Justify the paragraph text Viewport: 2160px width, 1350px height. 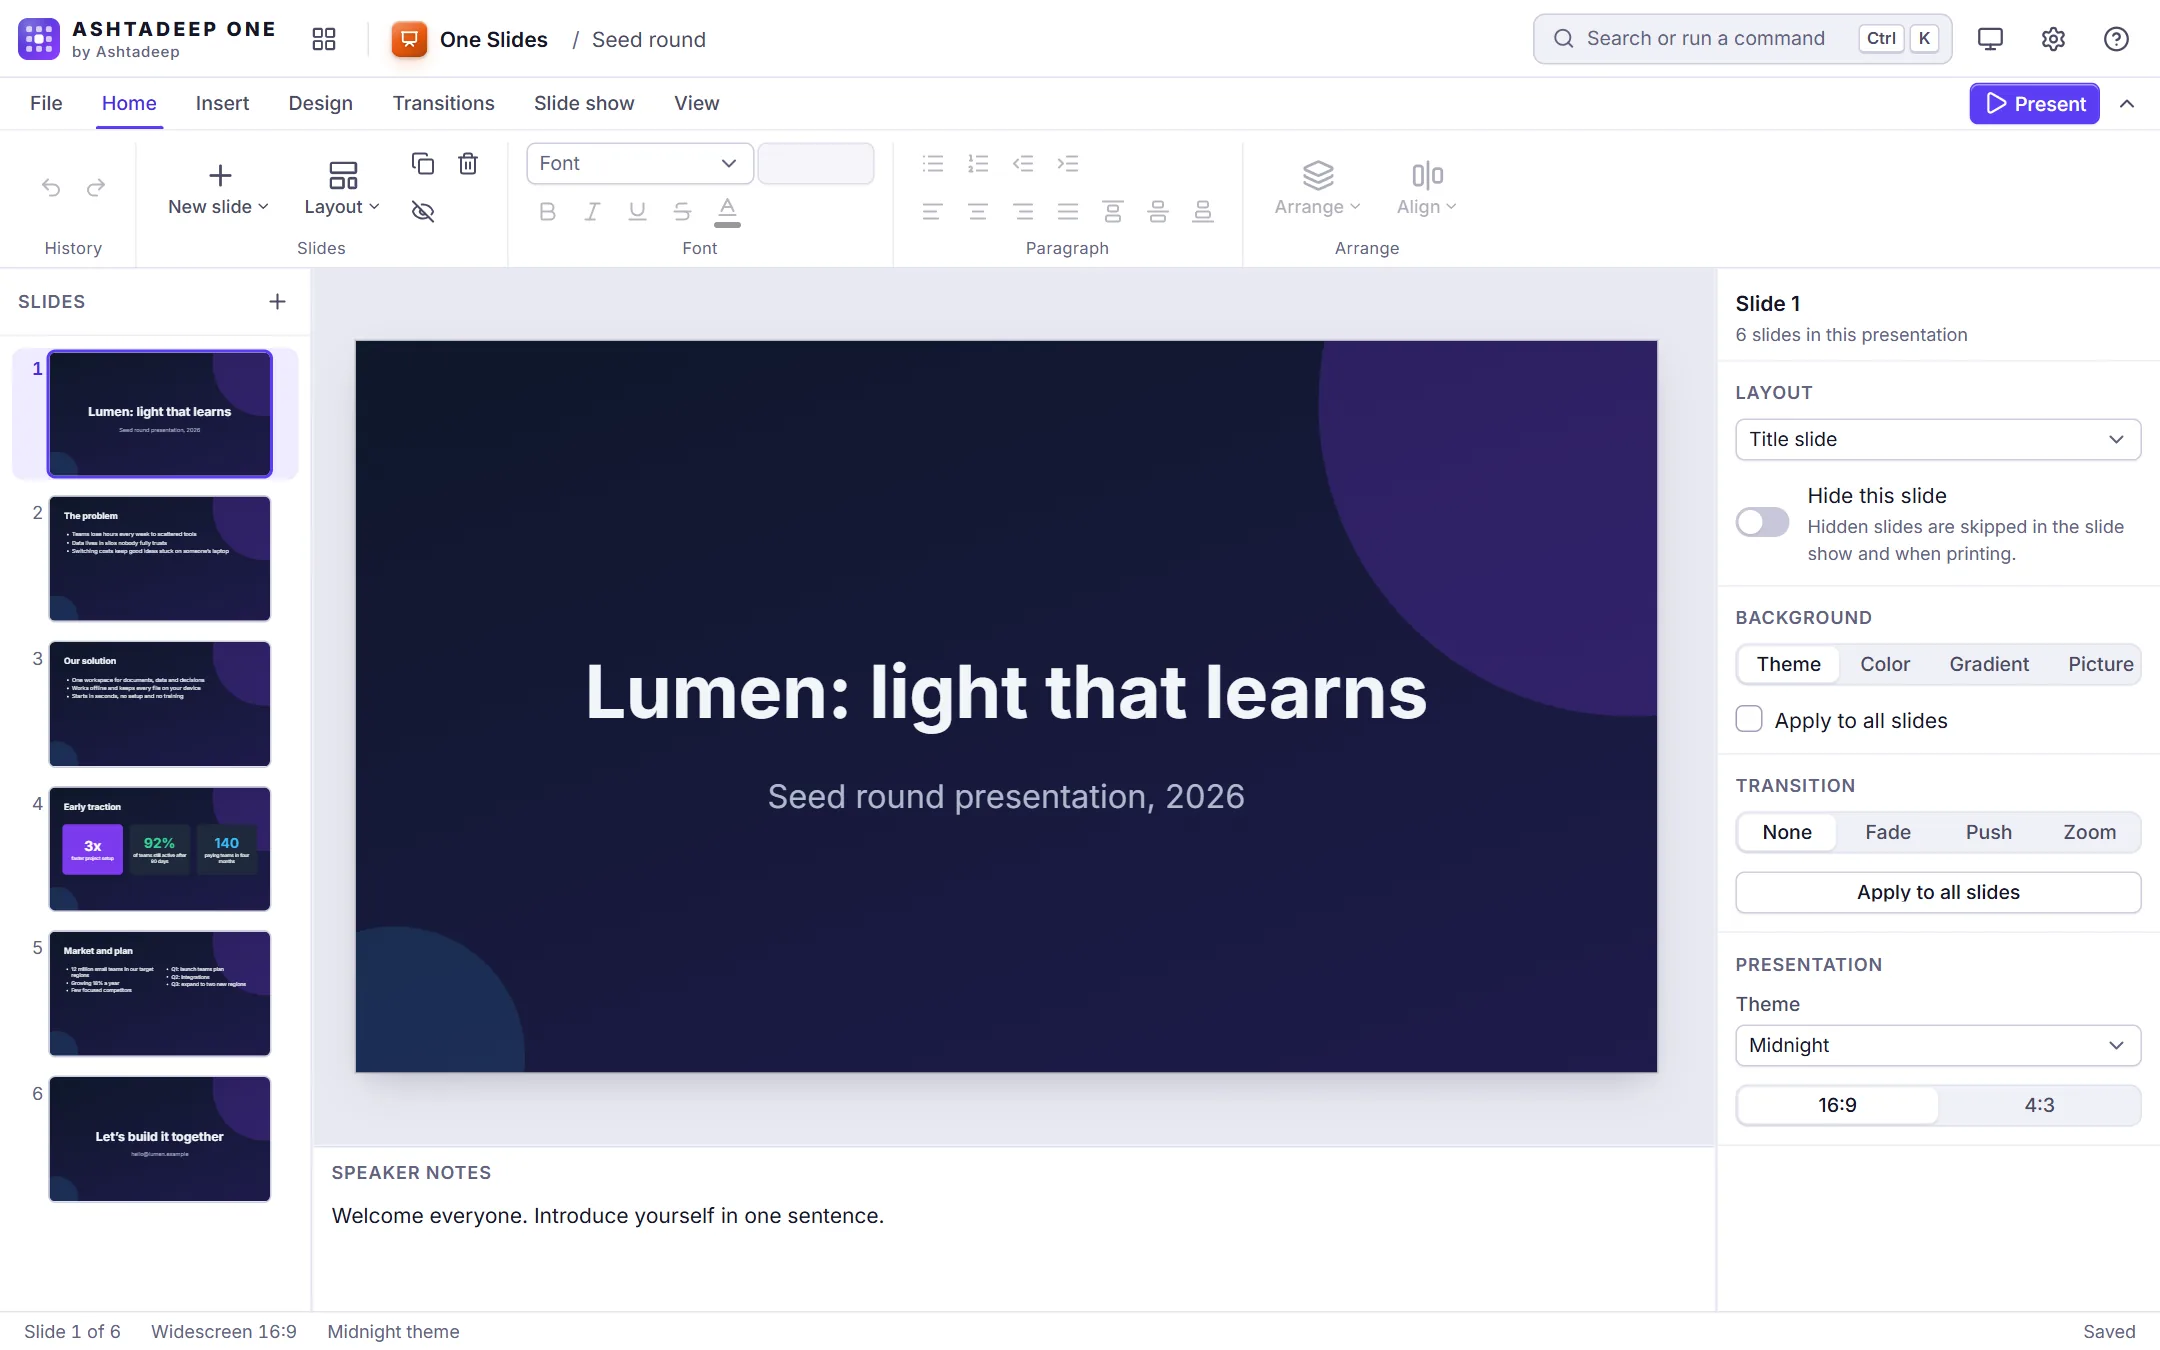[1068, 211]
